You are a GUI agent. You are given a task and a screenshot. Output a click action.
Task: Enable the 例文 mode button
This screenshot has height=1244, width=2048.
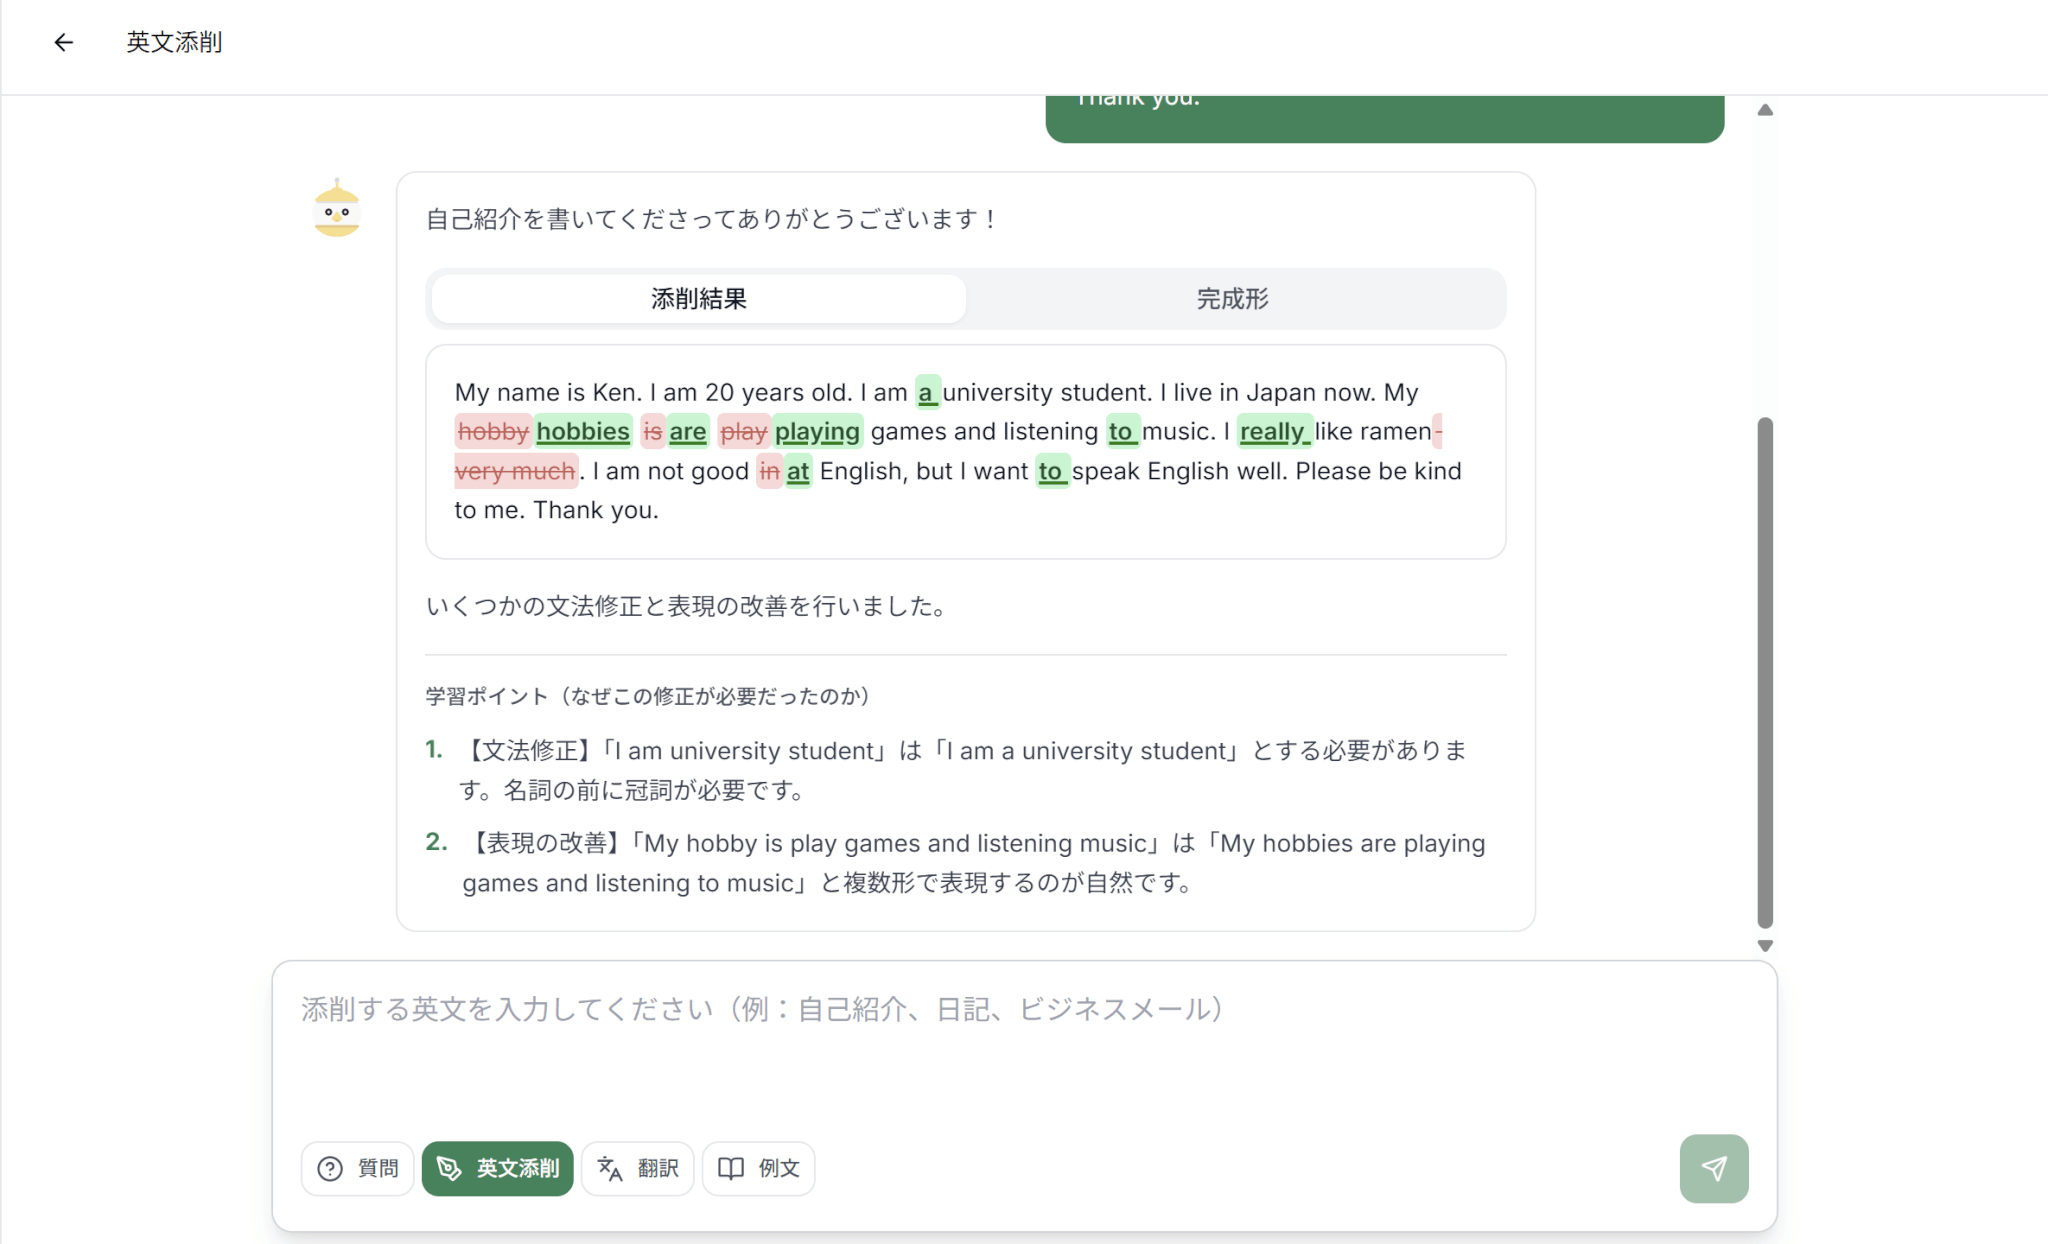758,1168
